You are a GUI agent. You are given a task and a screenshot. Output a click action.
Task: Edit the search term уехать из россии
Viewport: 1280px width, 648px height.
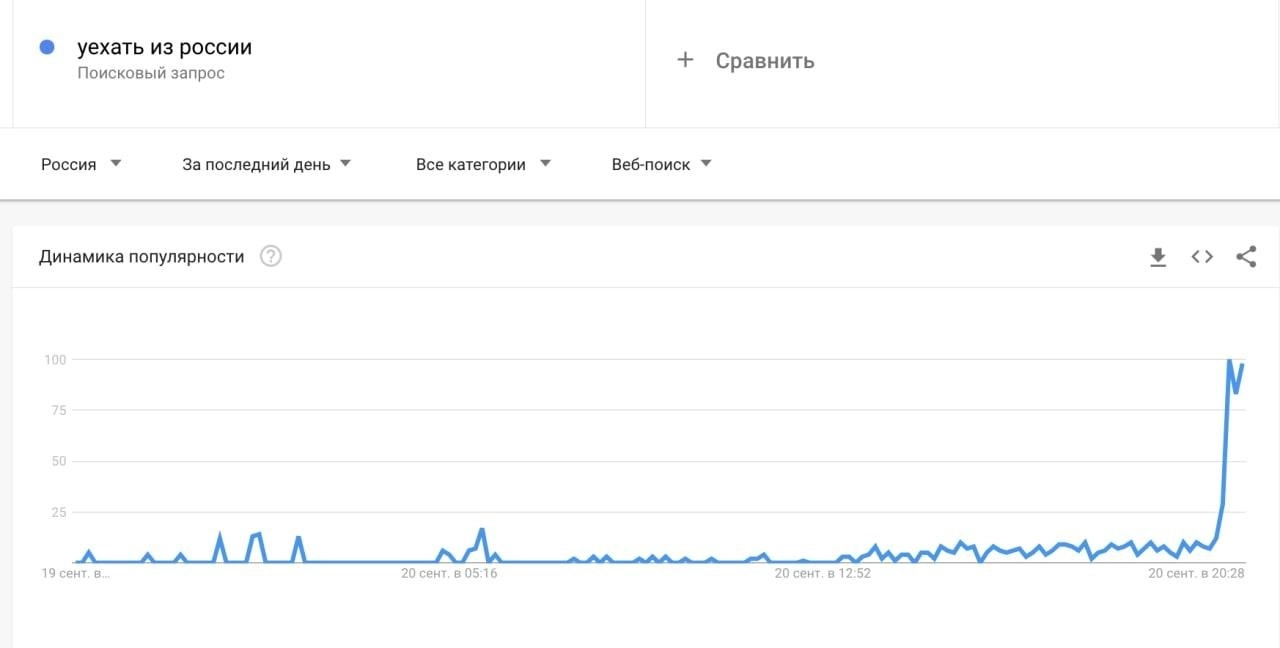coord(165,47)
